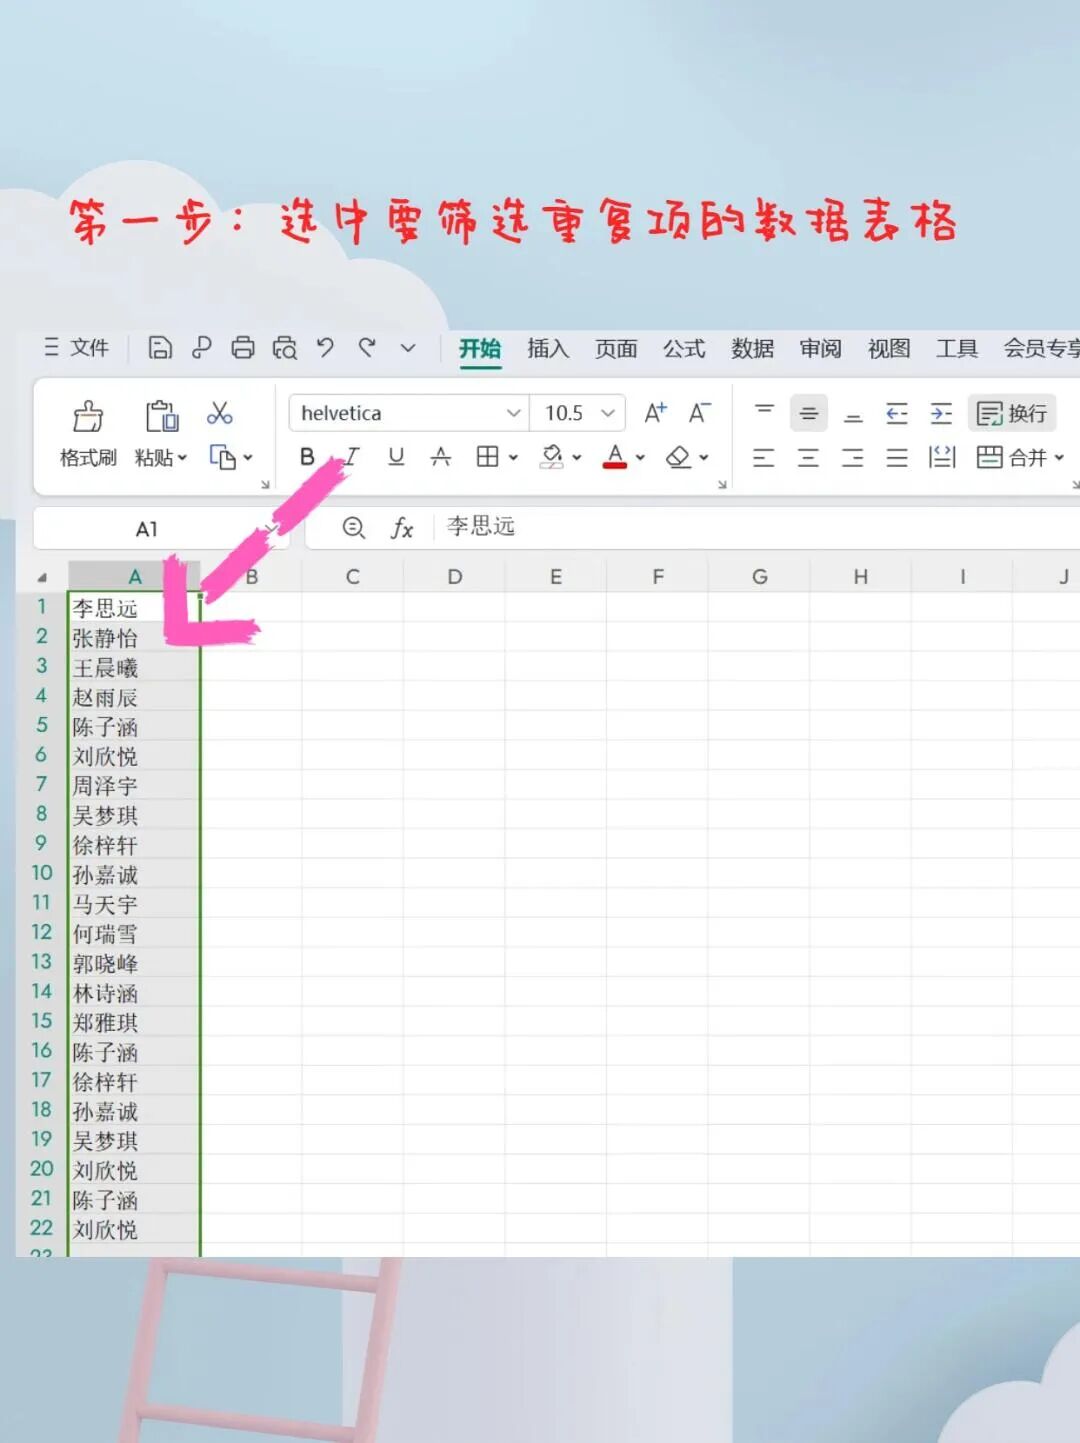Viewport: 1080px width, 1443px height.
Task: Increase font size with A+ icon
Action: (x=655, y=413)
